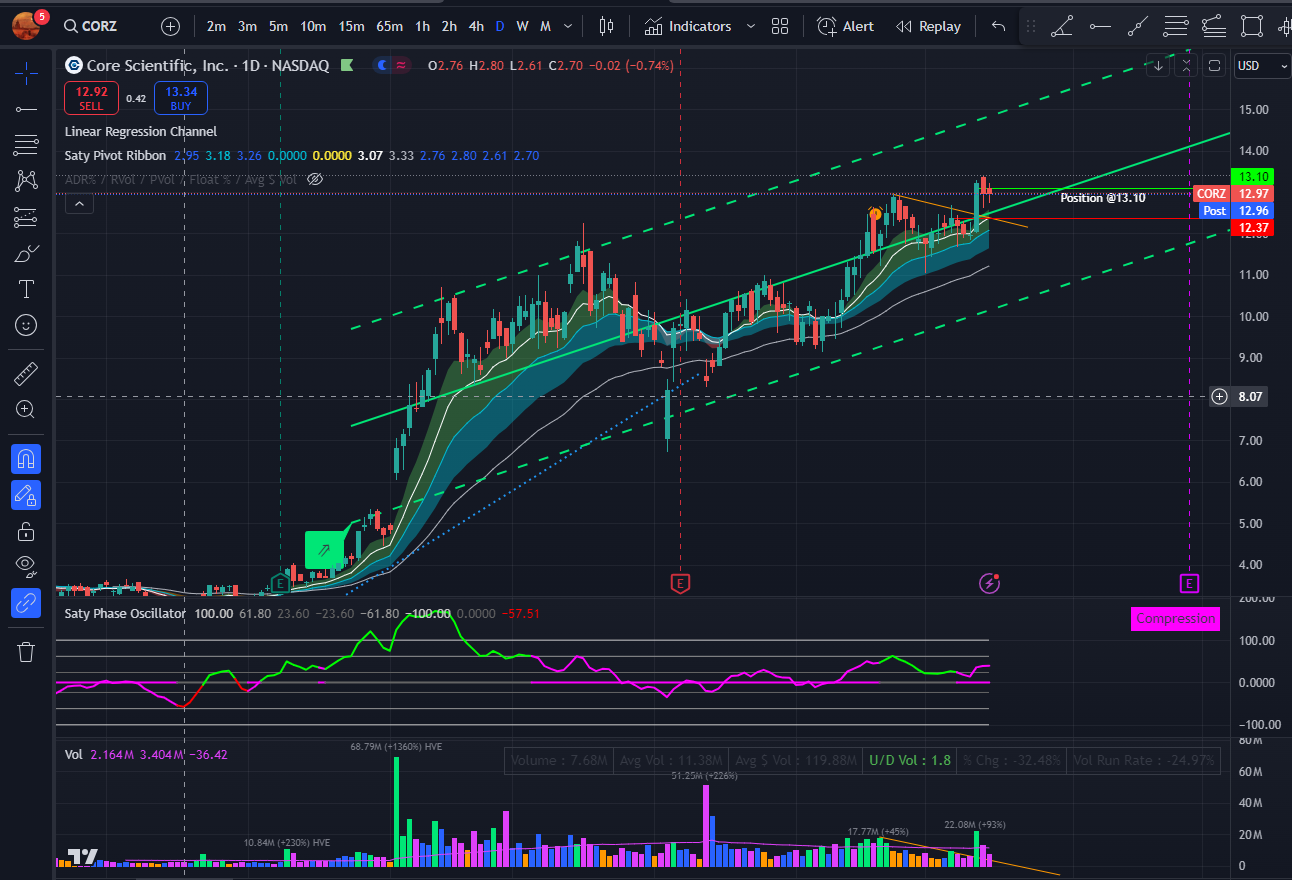Viewport: 1292px width, 880px height.
Task: Toggle the lock all drawings mode
Action: (25, 531)
